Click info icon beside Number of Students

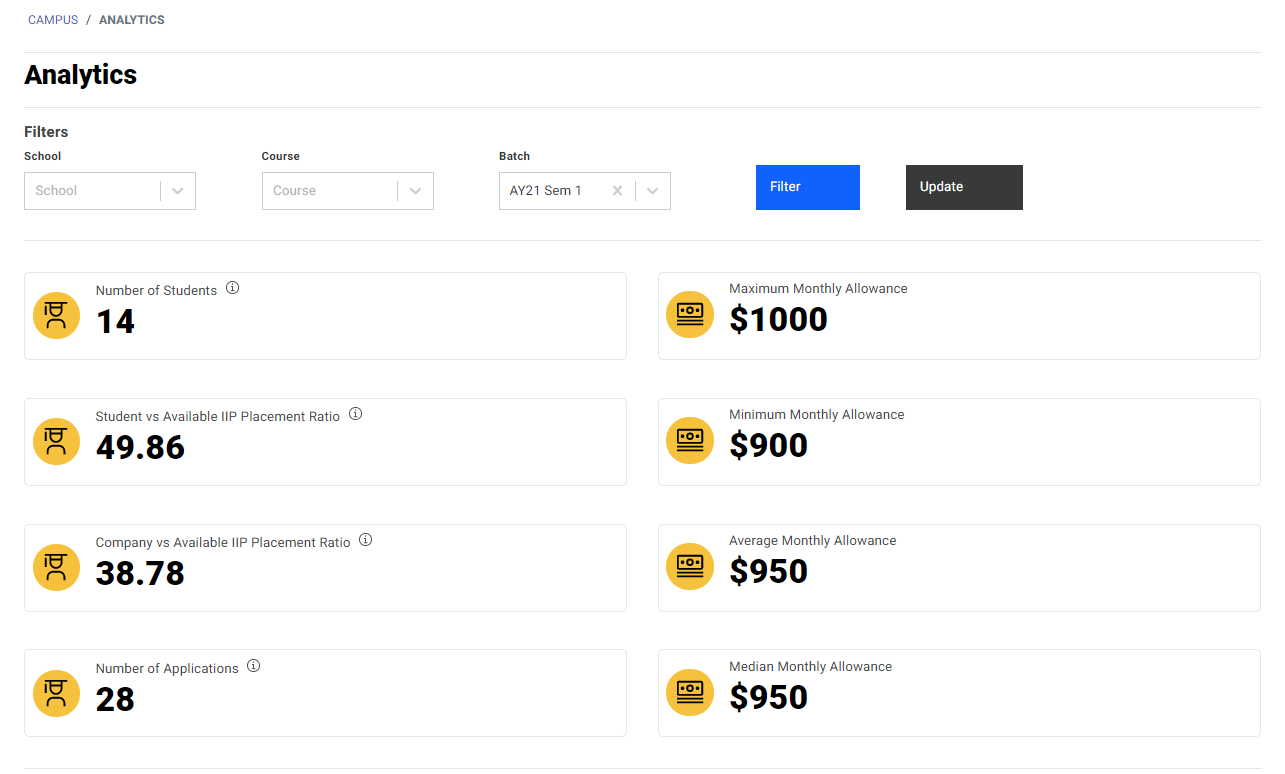click(233, 288)
